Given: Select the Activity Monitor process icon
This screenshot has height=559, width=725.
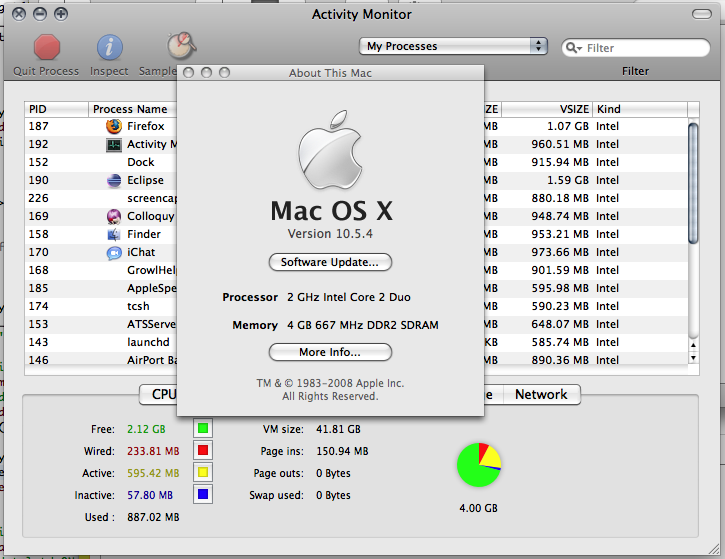Looking at the screenshot, I should pyautogui.click(x=114, y=145).
